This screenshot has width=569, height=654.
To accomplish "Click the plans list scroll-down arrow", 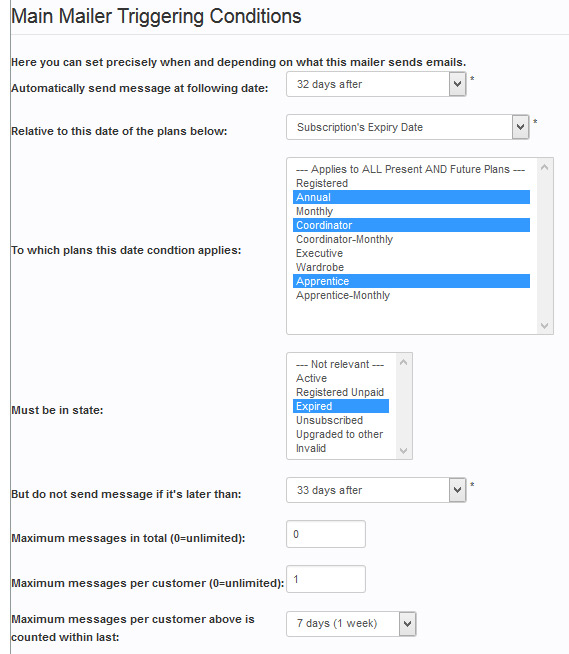I will [x=544, y=326].
